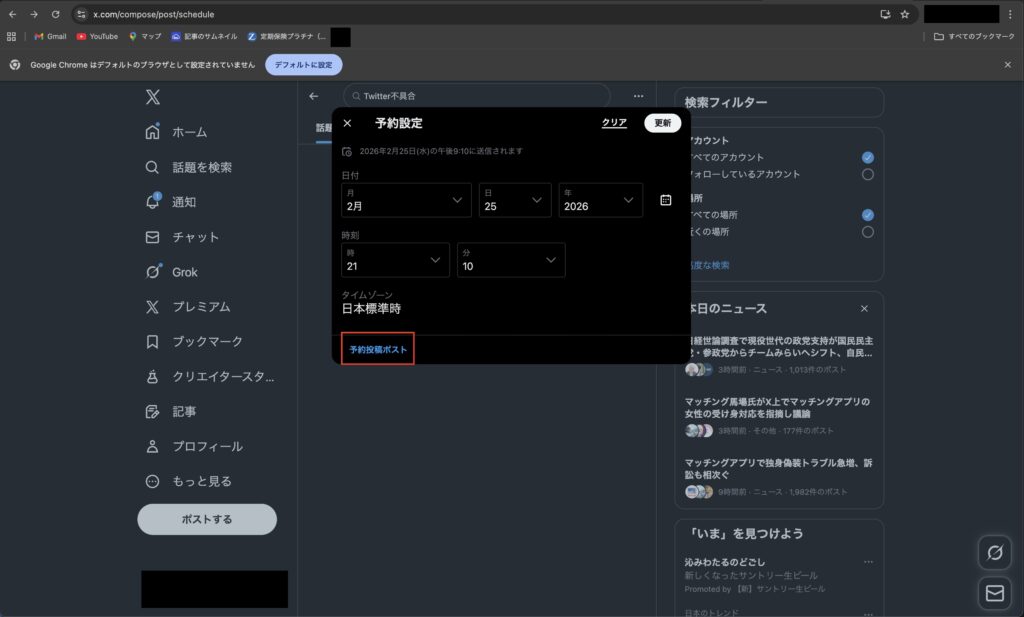The height and width of the screenshot is (617, 1024).
Task: Enable フォローしているアカウント filter
Action: [867, 174]
